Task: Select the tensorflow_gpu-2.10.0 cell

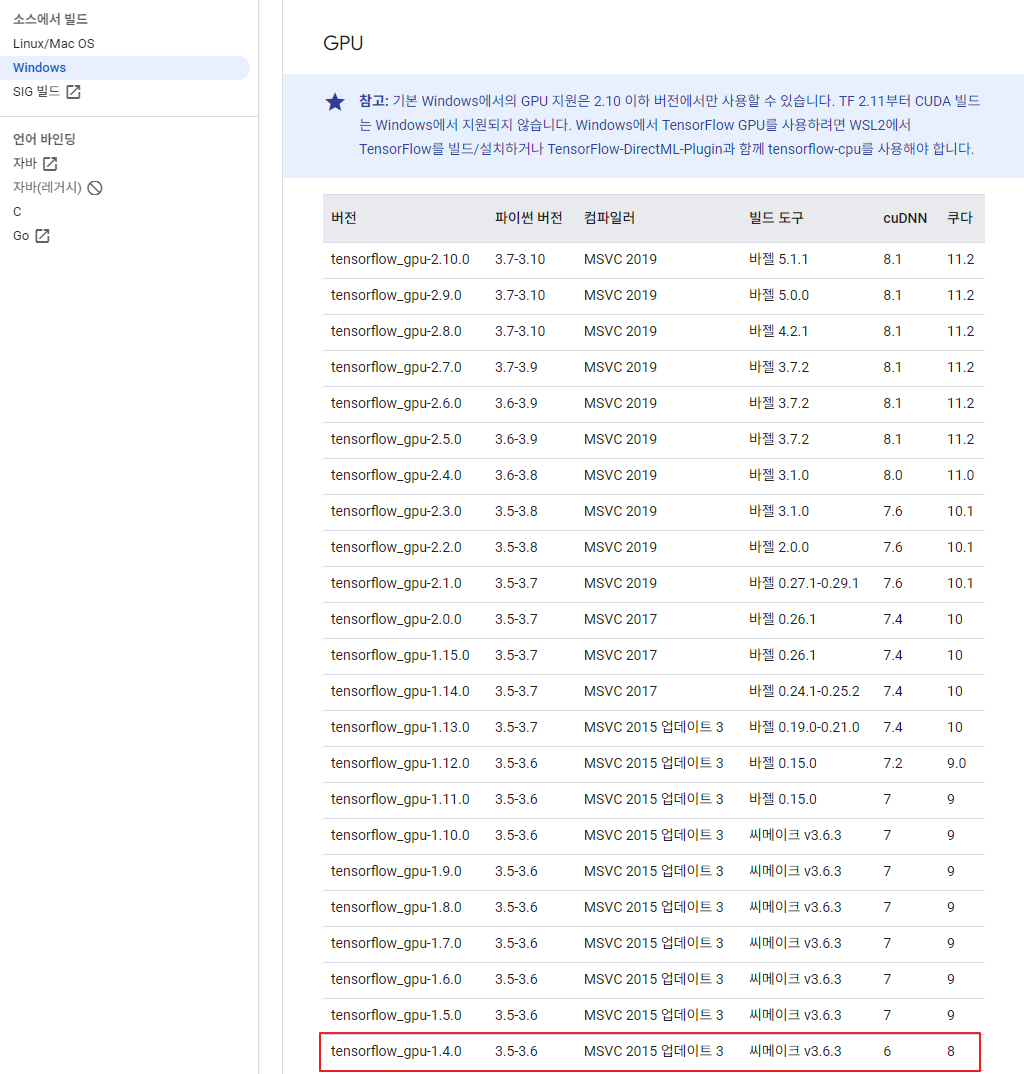Action: click(400, 260)
